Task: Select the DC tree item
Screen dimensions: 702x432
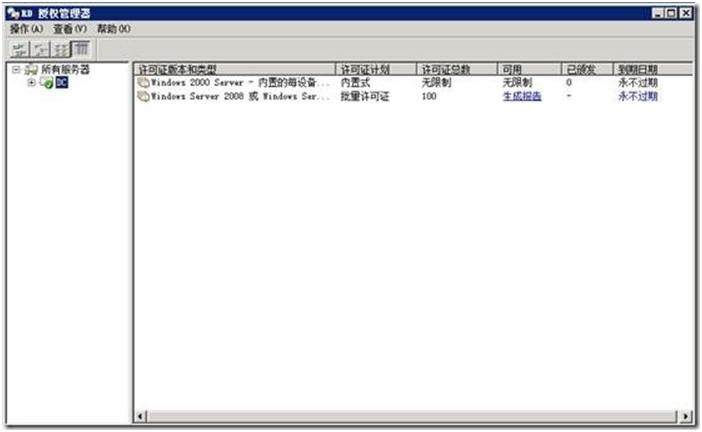Action: tap(62, 82)
